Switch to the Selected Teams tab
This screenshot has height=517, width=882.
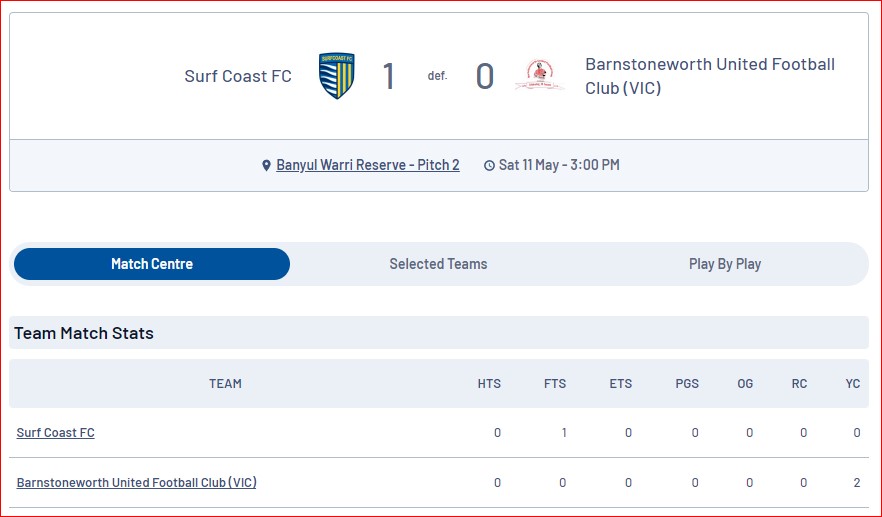pos(438,264)
